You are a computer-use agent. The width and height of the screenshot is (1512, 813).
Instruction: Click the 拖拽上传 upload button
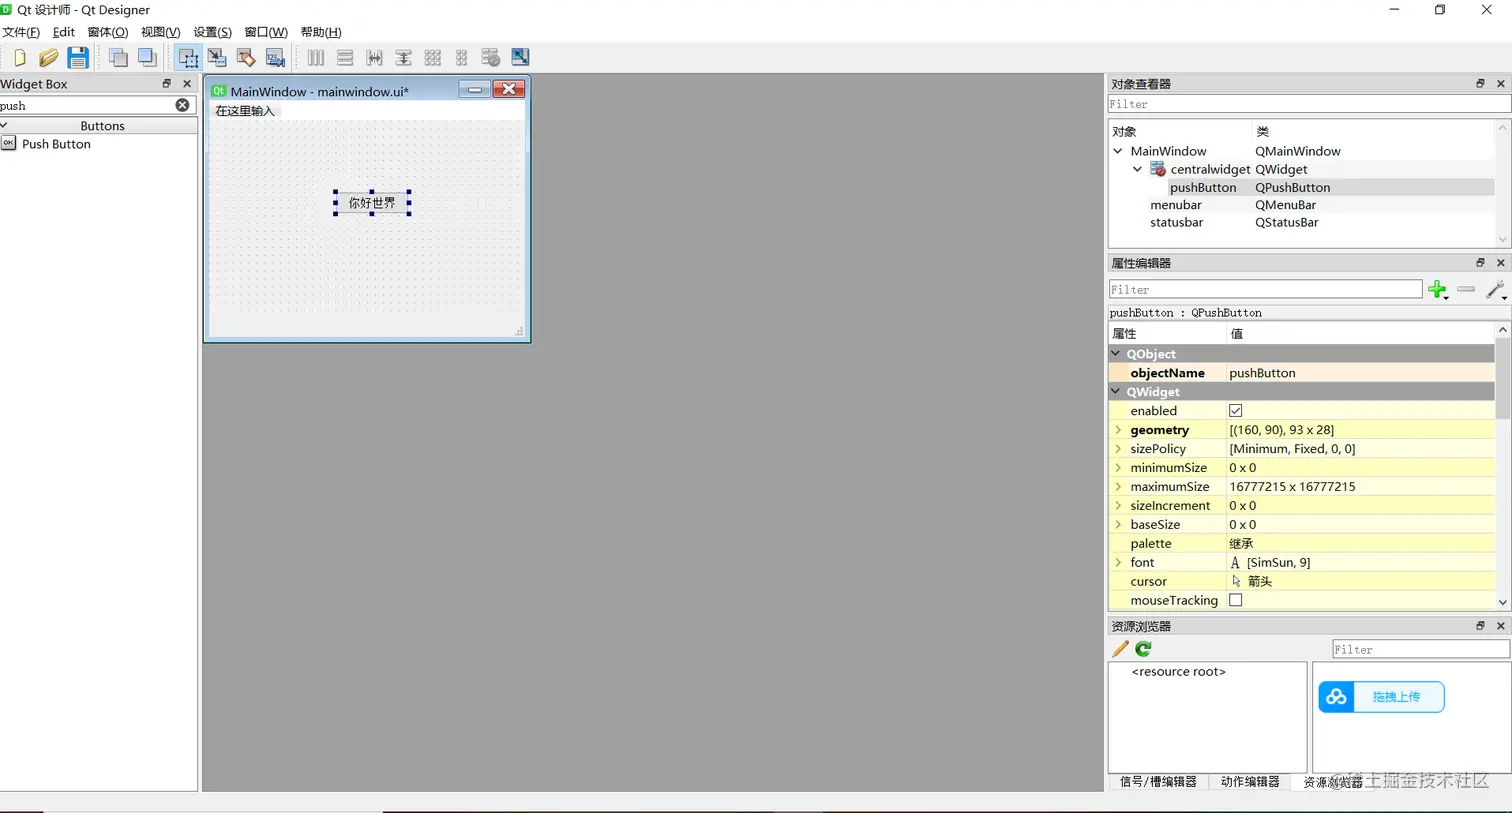click(x=1381, y=697)
